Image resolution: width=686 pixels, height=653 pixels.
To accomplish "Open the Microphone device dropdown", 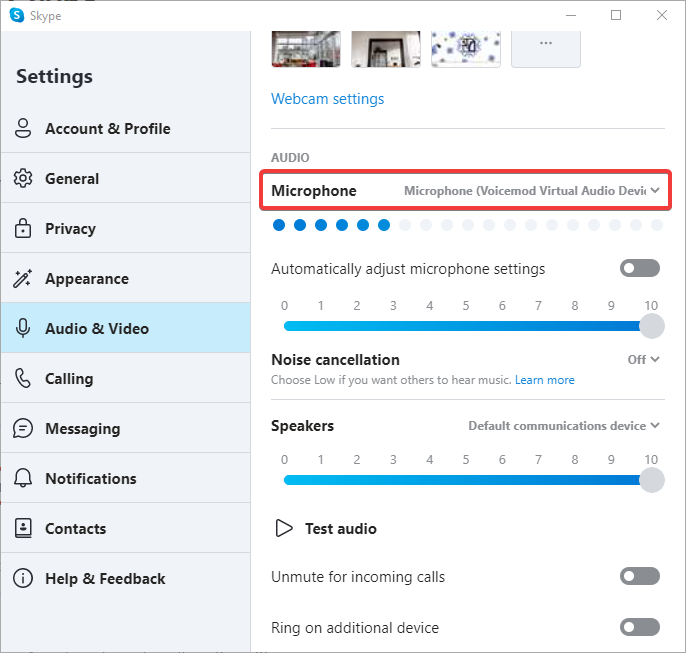I will (532, 191).
